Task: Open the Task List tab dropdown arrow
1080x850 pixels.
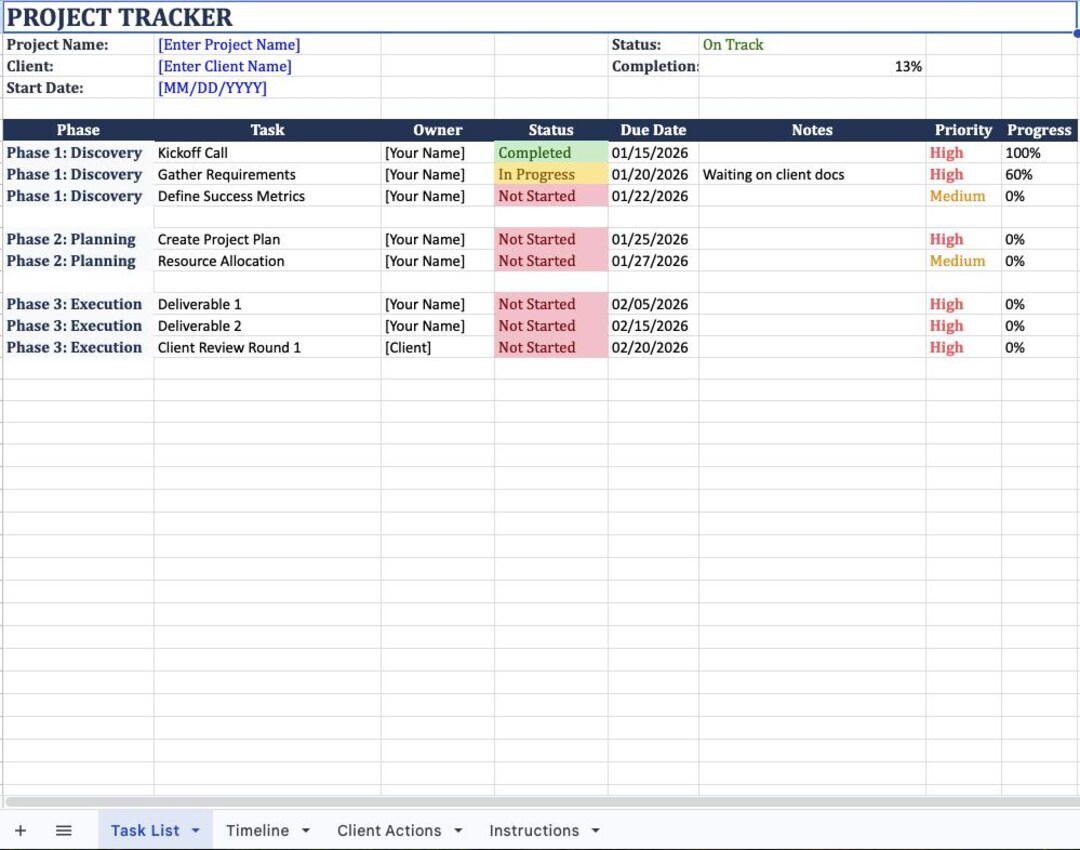Action: tap(196, 831)
